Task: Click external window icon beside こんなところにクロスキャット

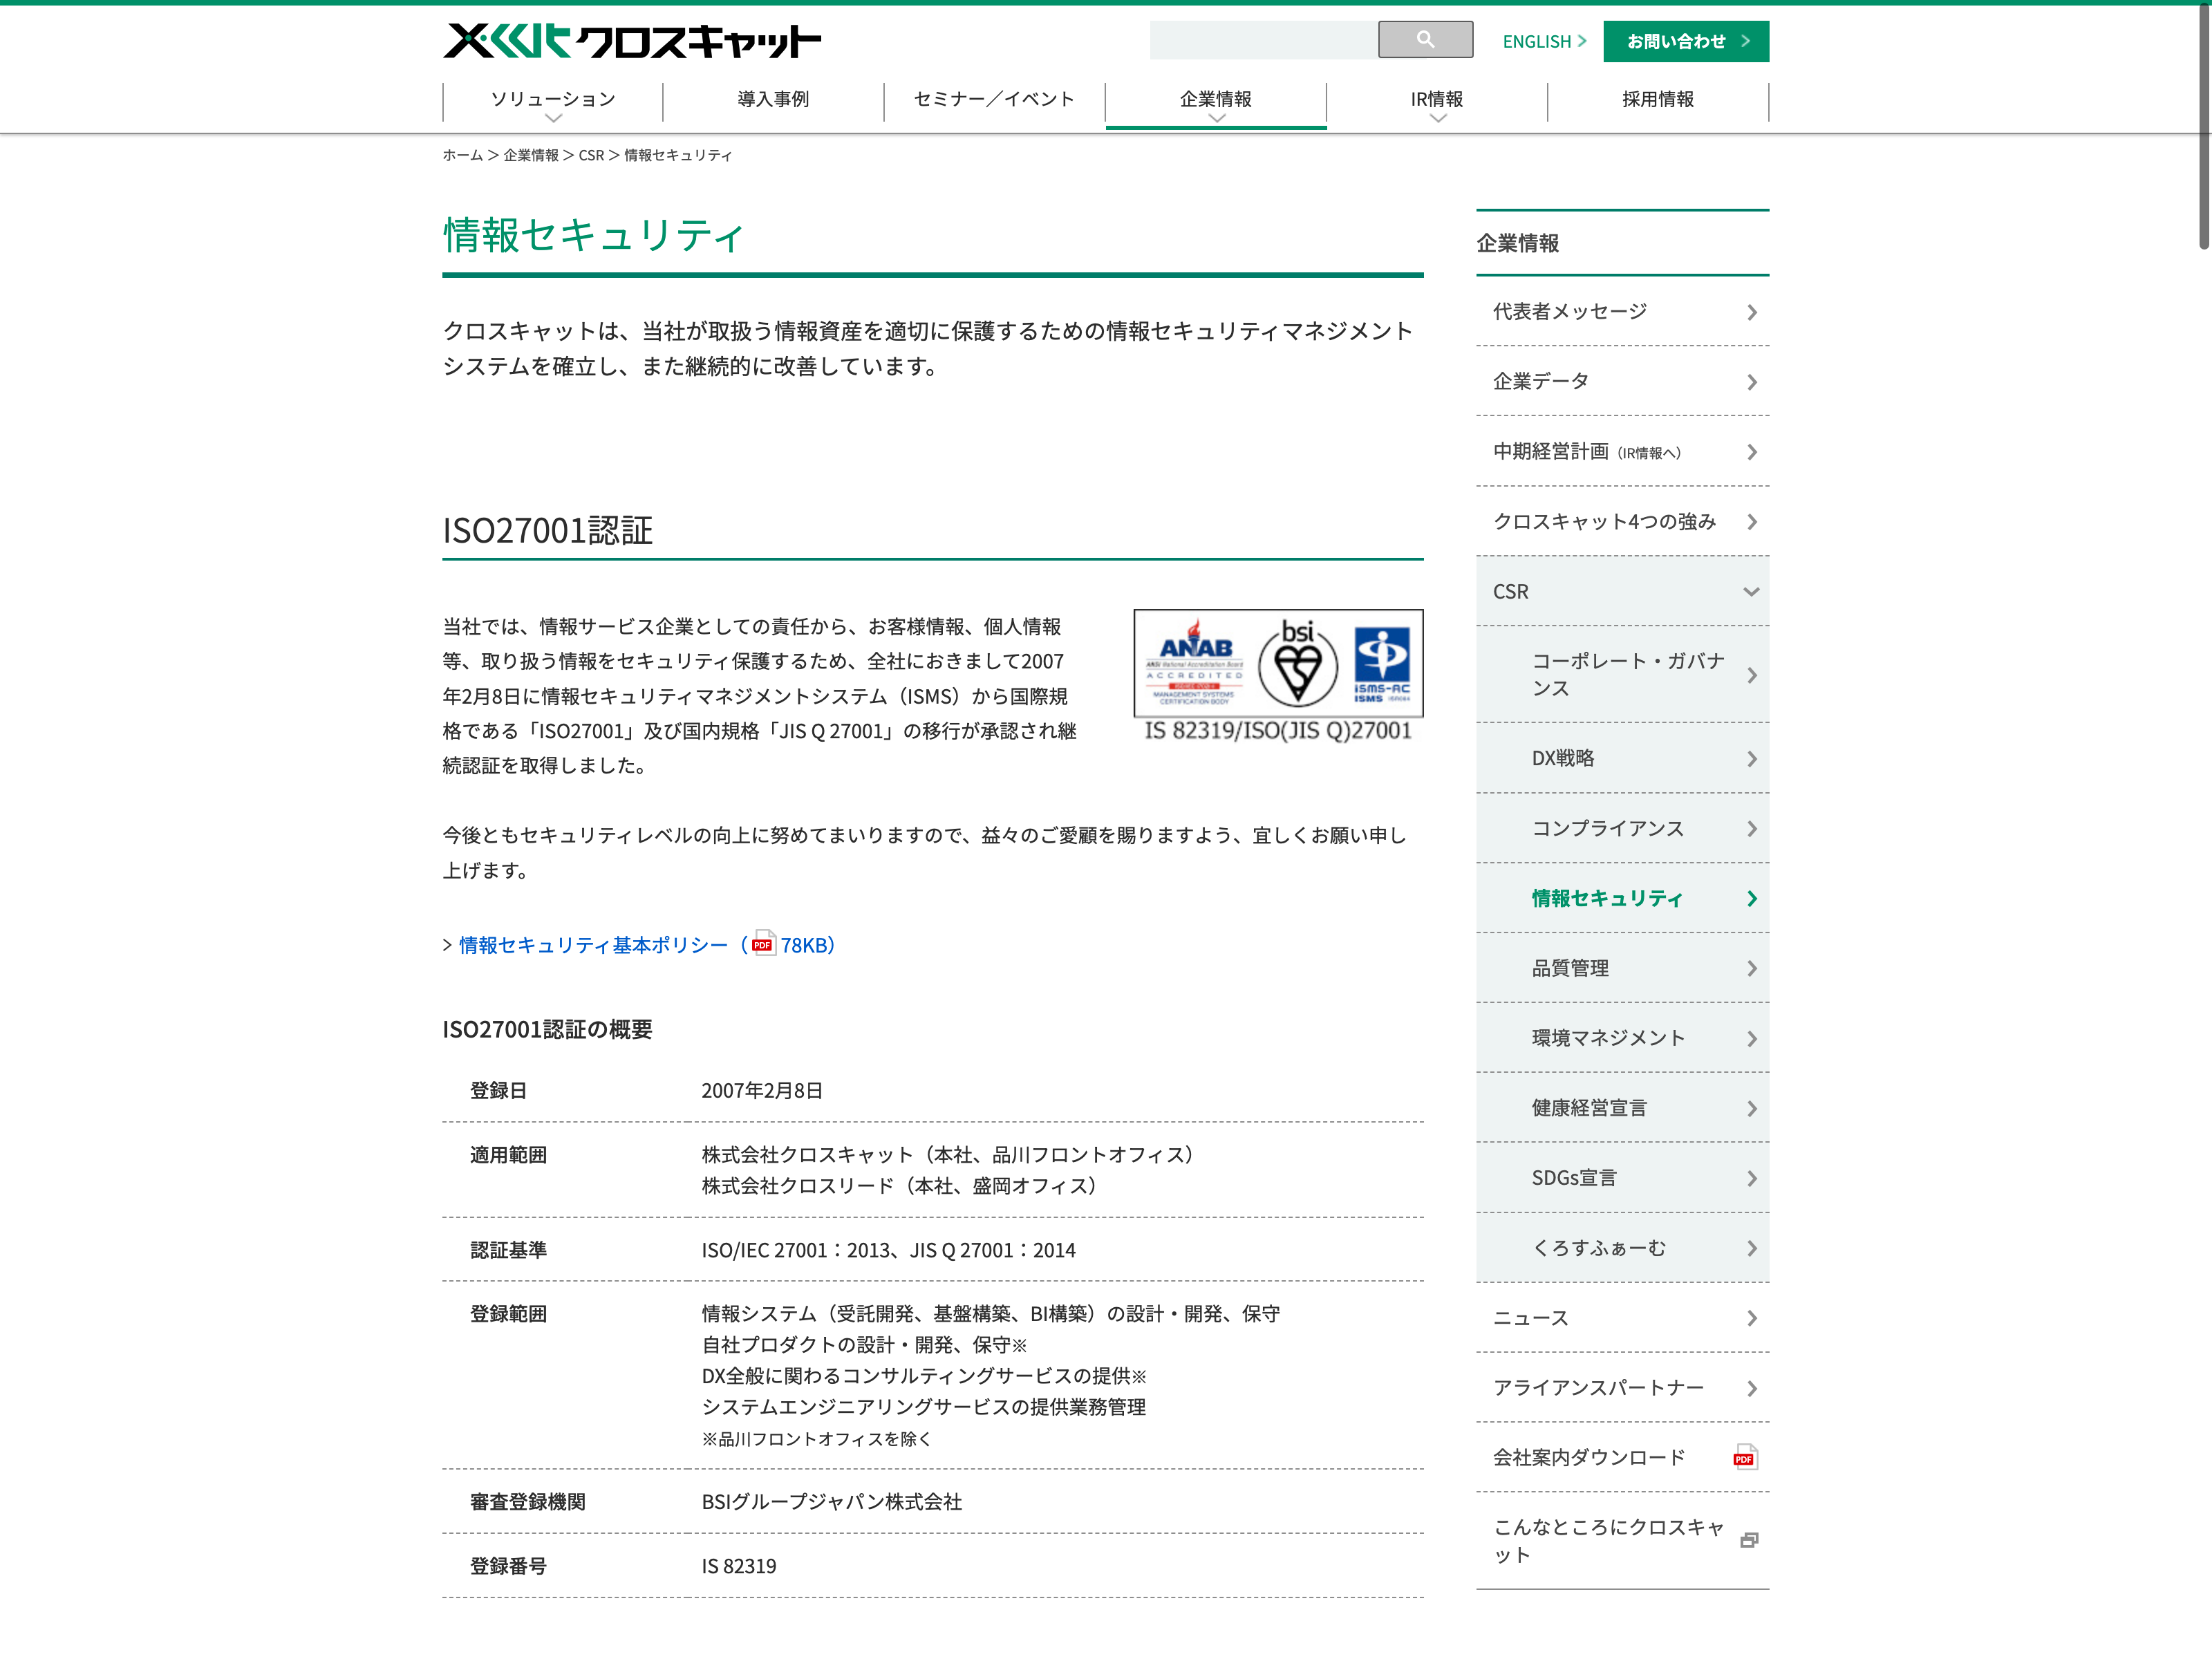Action: (1748, 1540)
